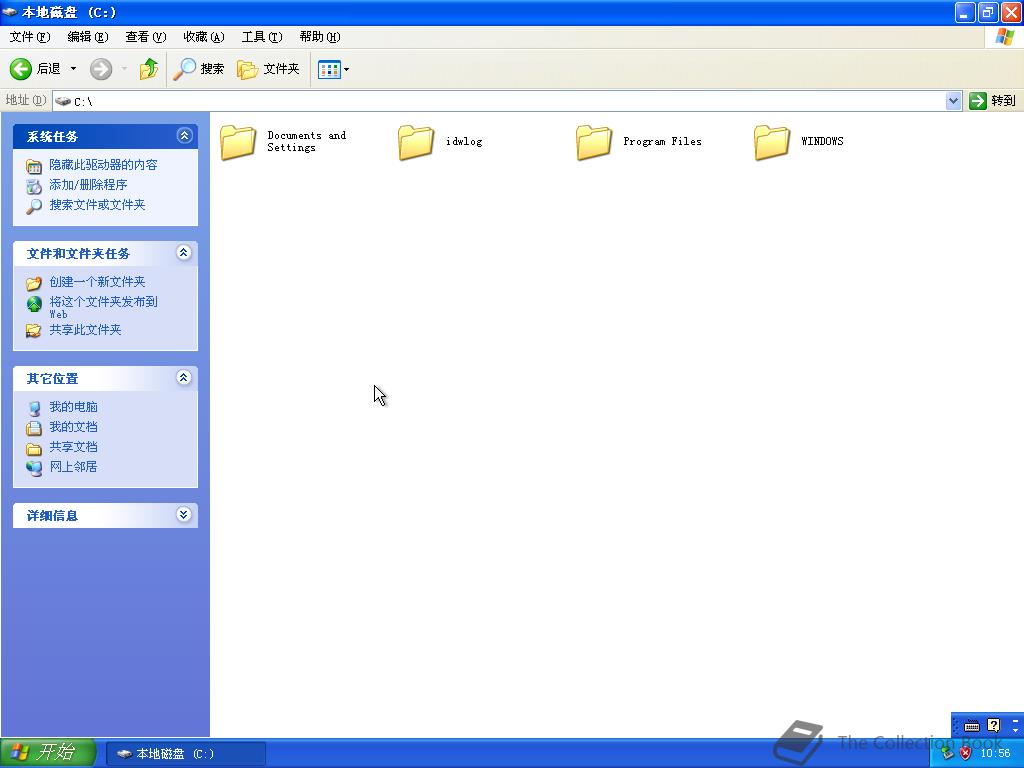The image size is (1024, 768).
Task: Select the WINDOWS folder icon
Action: [x=772, y=142]
